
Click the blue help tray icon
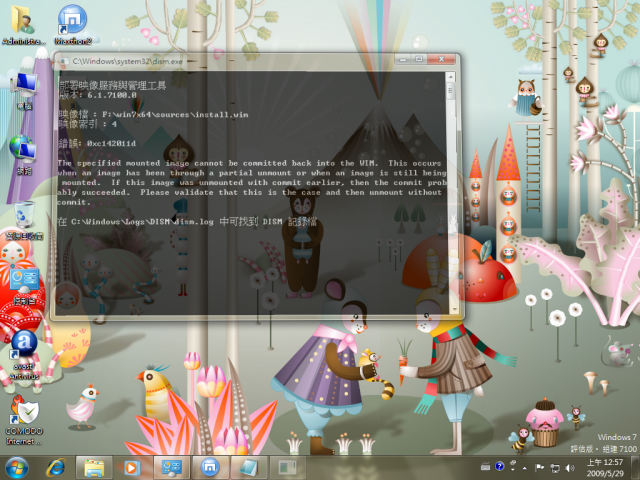pyautogui.click(x=499, y=466)
